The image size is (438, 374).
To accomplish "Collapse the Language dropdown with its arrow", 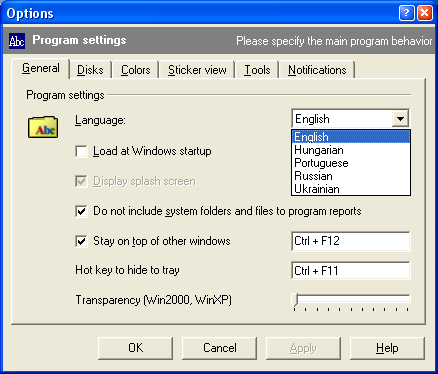I will point(400,119).
